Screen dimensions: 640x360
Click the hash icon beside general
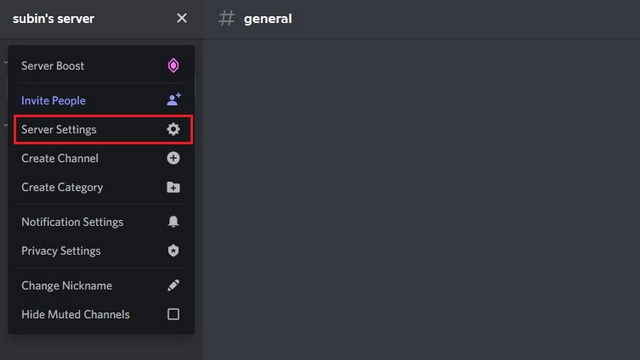[227, 18]
